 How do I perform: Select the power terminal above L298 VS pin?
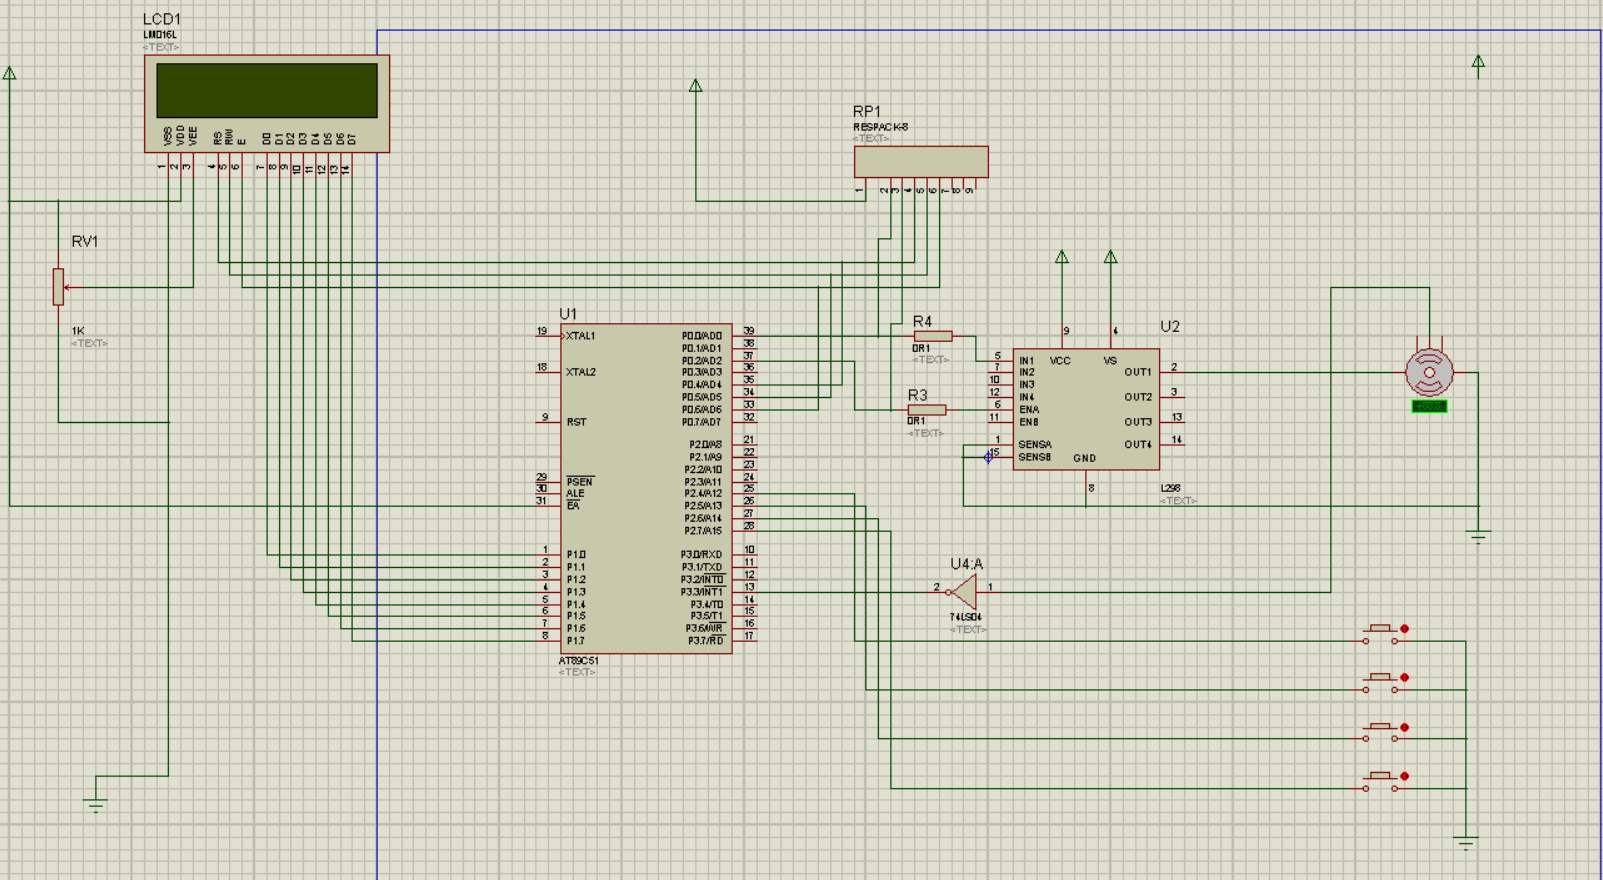(x=1110, y=258)
